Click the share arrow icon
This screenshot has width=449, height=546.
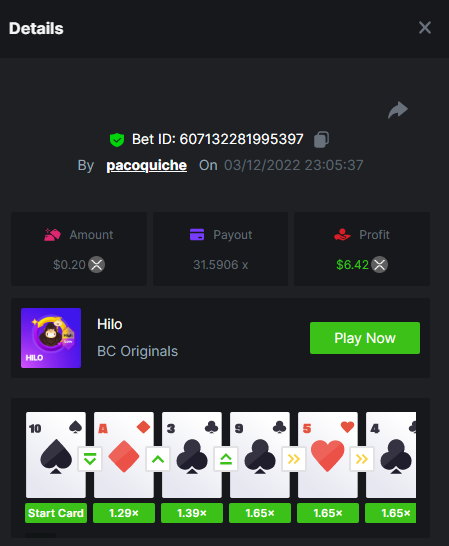coord(398,110)
